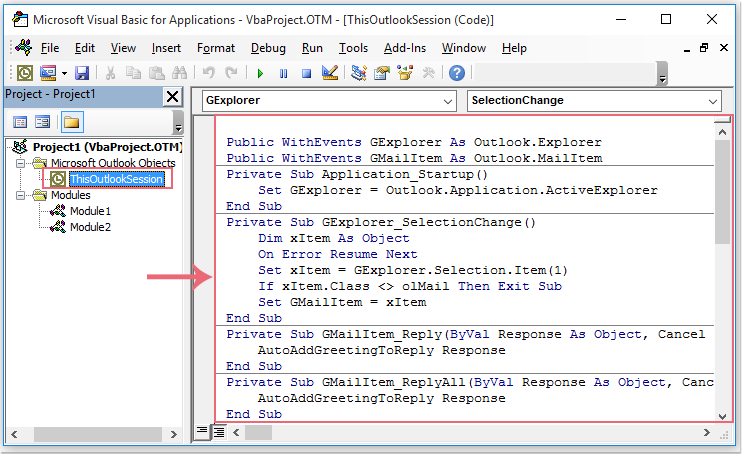Open the Object Browser toolbar icon

pos(406,73)
